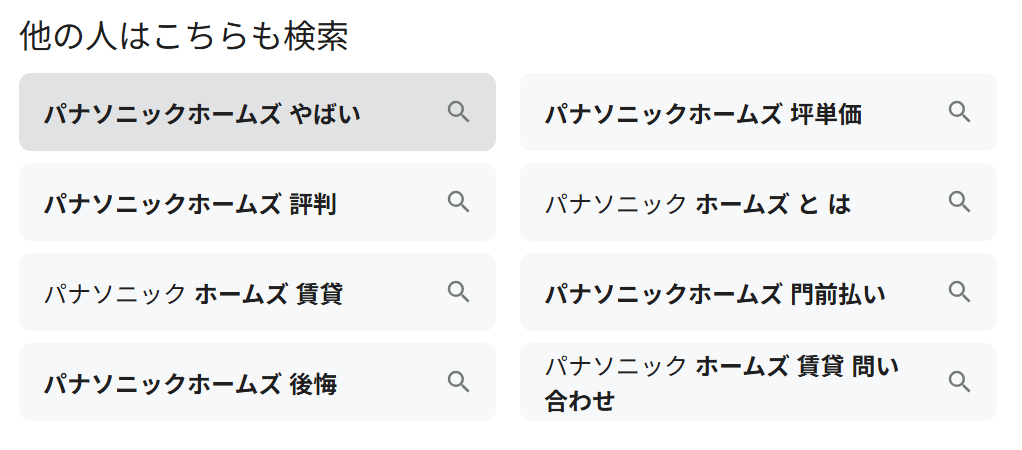Click search icon beside 賃貸 問い合わせ suggestion

click(959, 382)
